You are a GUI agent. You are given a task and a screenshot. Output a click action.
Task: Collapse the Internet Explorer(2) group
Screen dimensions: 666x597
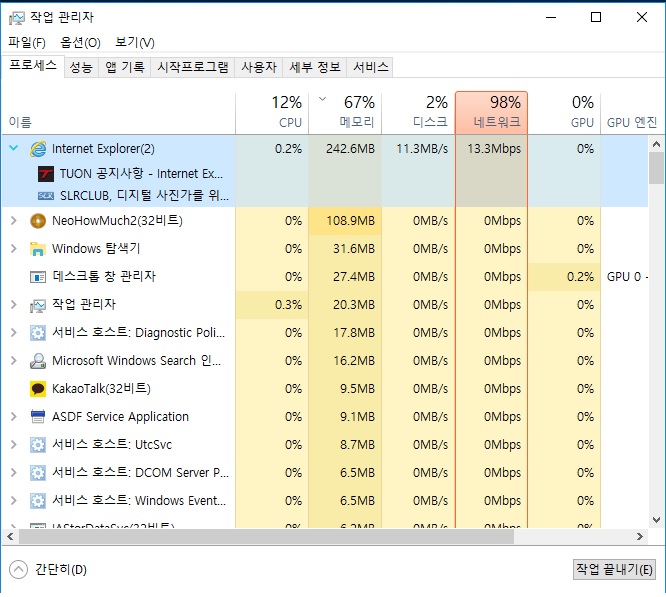14,148
